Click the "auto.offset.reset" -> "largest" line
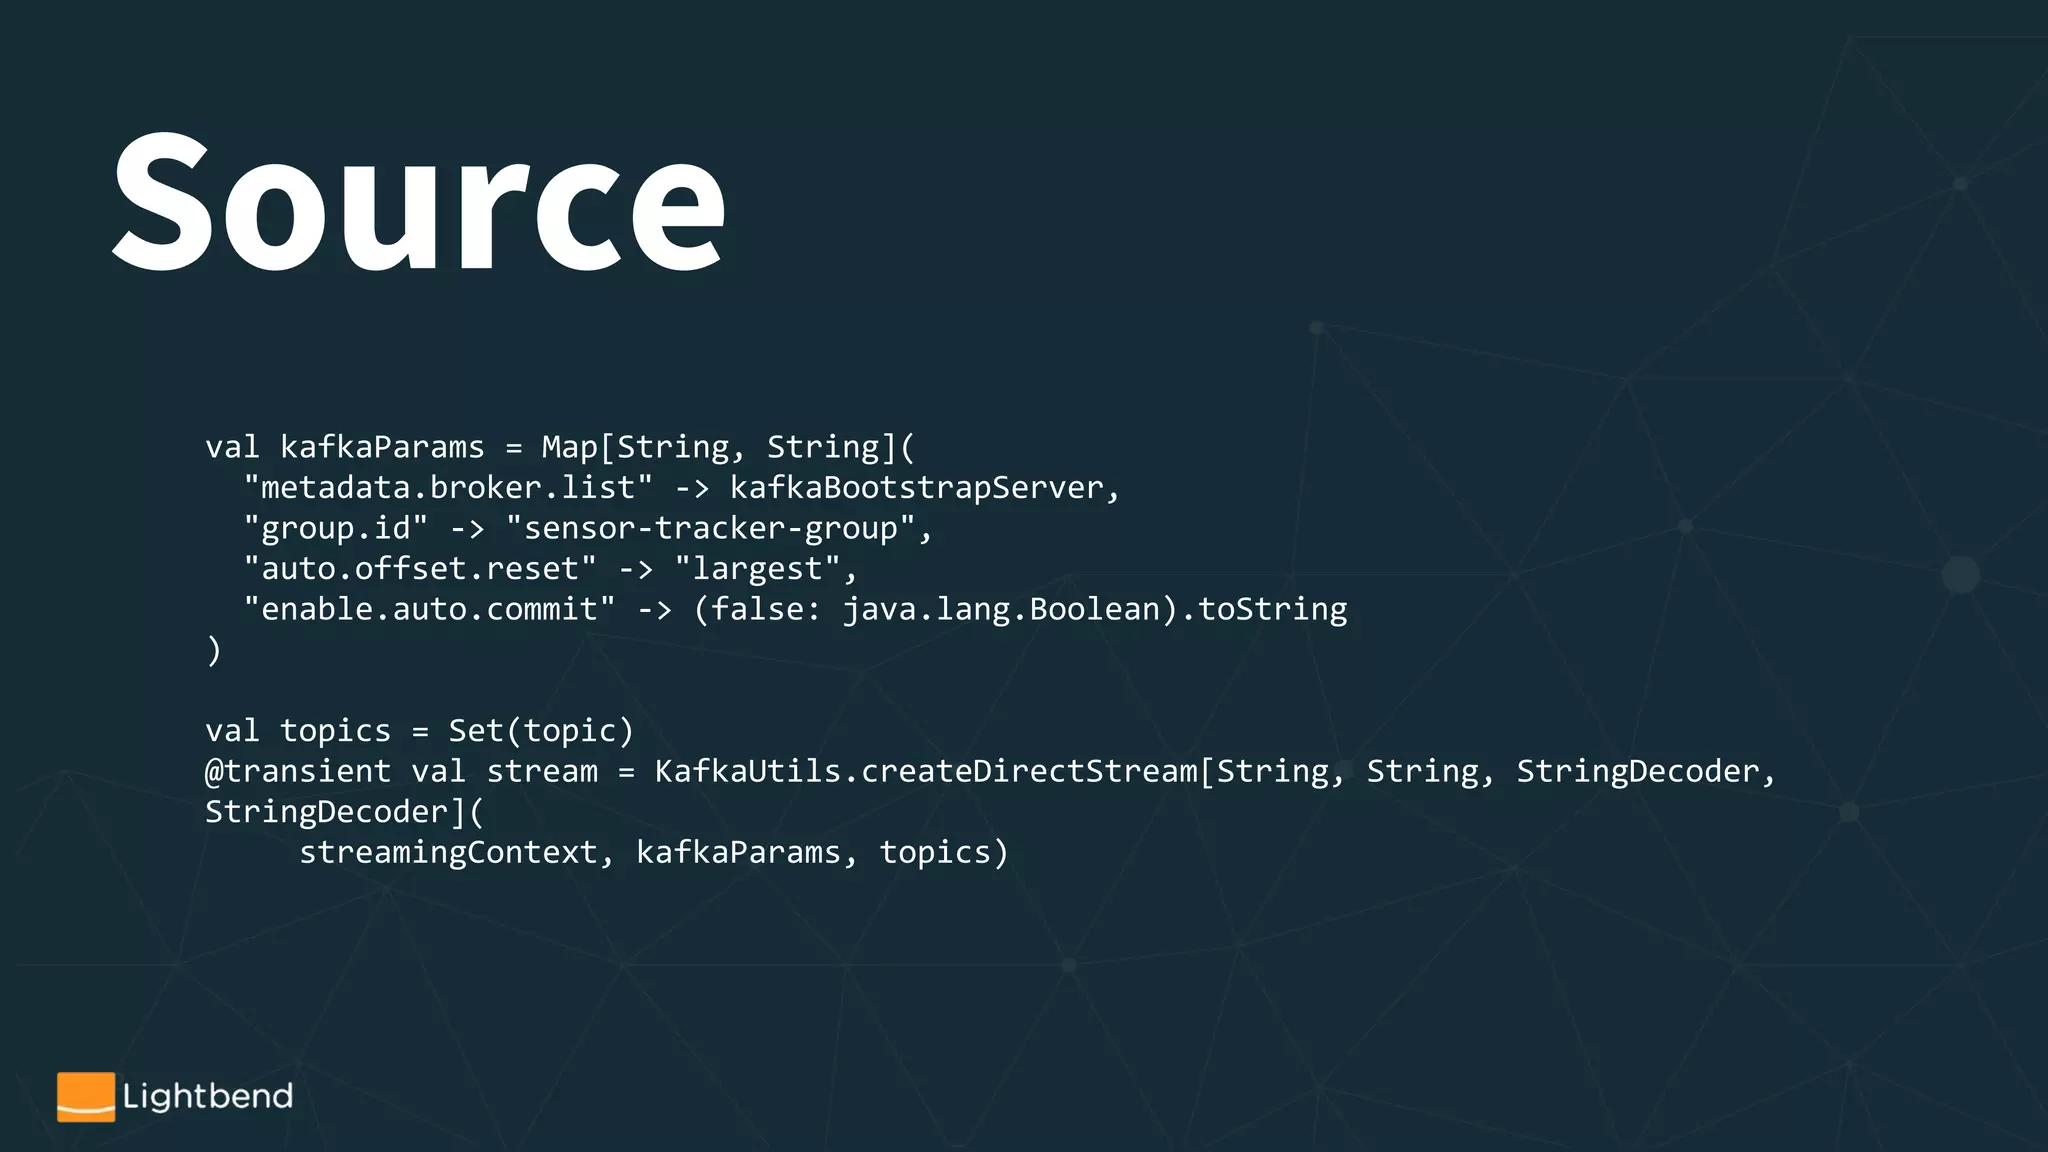Screen dimensions: 2048x1152 click(x=551, y=569)
